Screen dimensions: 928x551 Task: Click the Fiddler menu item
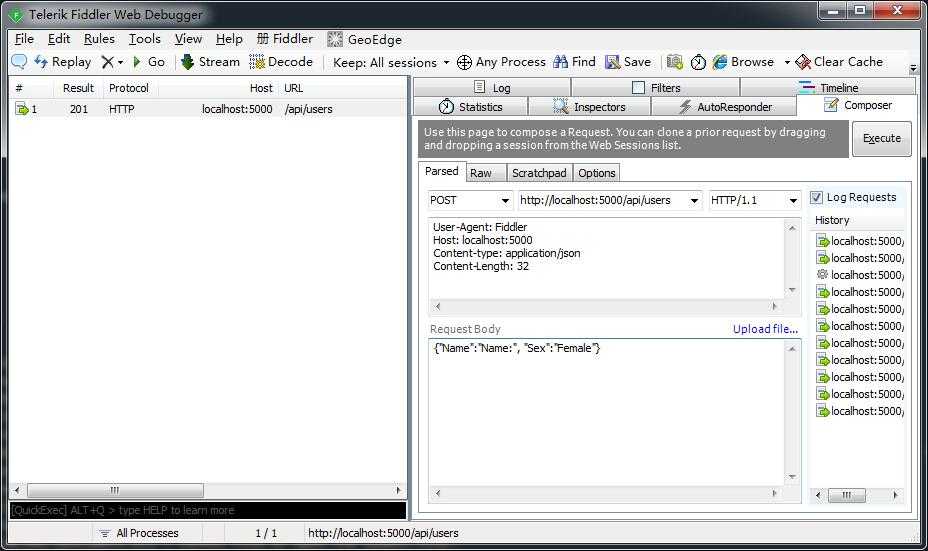[x=285, y=39]
